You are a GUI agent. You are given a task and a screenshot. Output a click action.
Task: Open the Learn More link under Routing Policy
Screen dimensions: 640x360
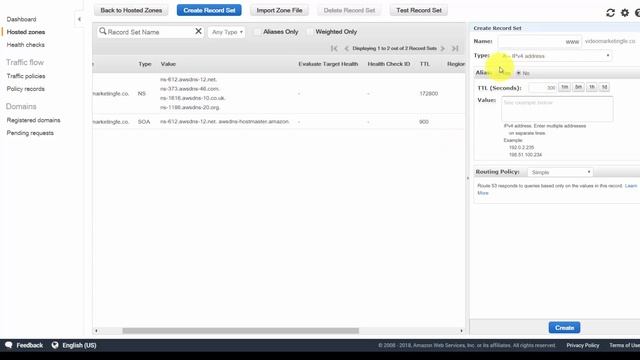click(x=631, y=186)
